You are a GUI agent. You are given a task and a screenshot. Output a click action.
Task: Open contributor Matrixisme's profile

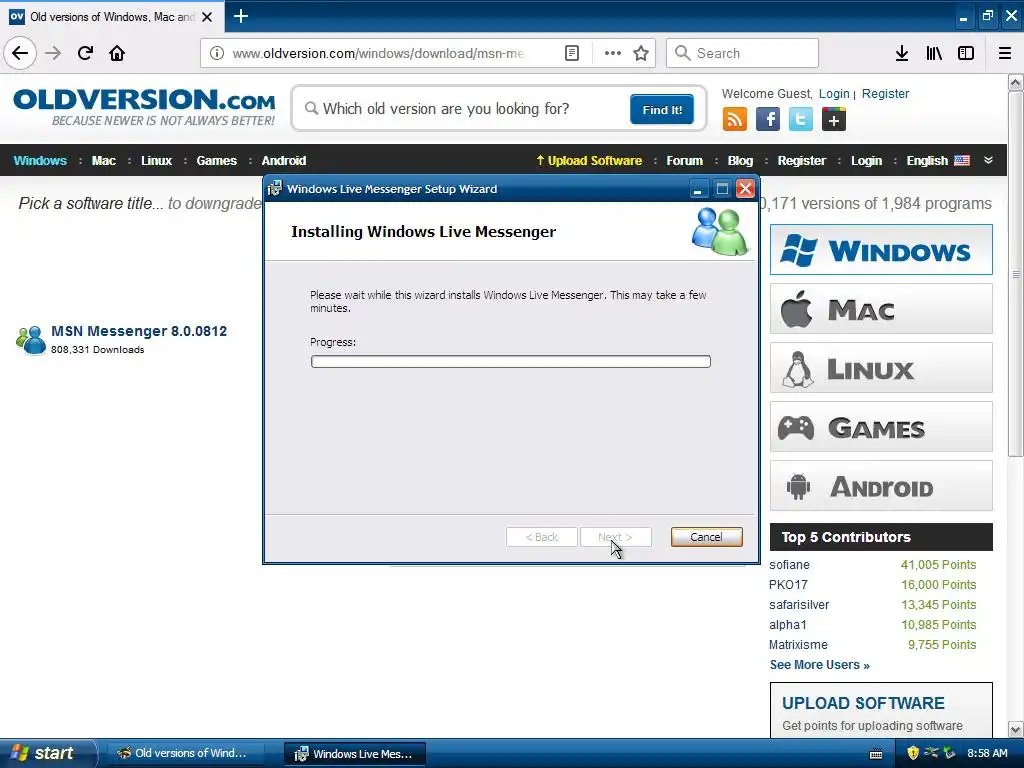[797, 645]
